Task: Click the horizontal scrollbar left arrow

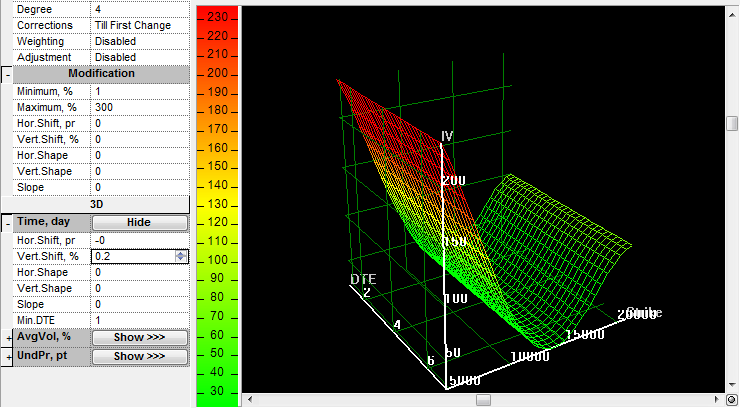Action: (x=249, y=400)
